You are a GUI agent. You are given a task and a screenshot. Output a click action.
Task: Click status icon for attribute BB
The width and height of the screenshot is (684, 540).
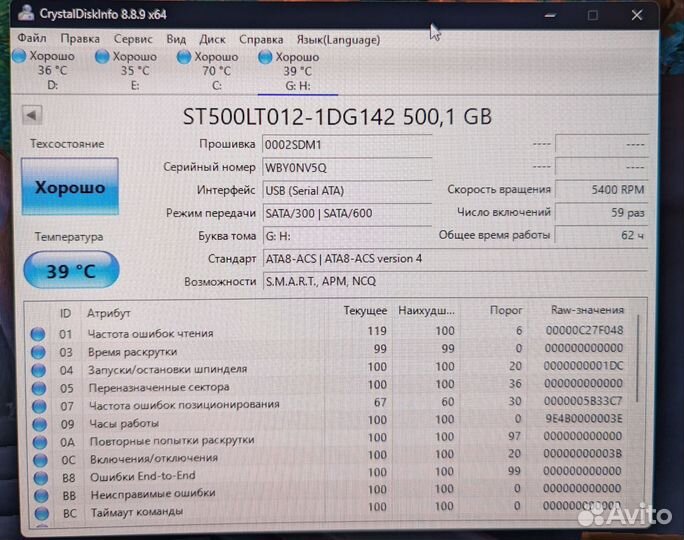pyautogui.click(x=41, y=496)
